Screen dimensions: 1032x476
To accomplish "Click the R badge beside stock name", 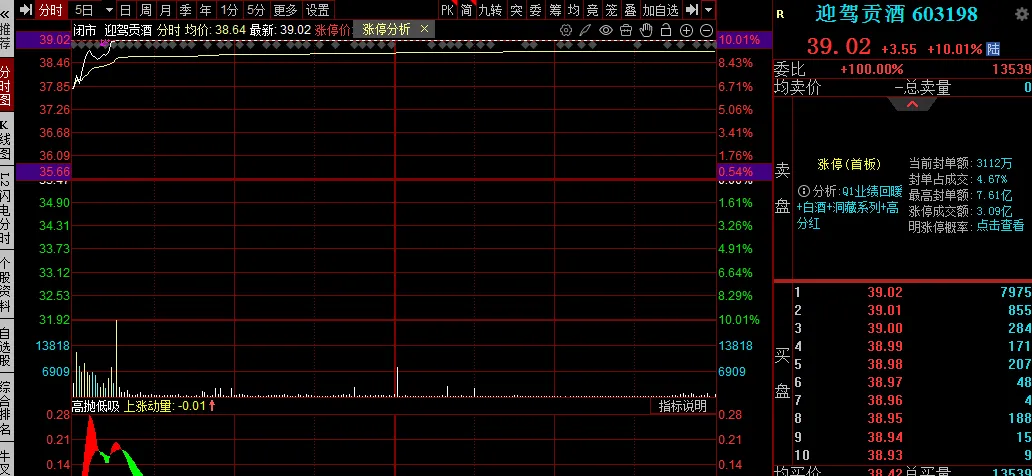I will pos(781,14).
